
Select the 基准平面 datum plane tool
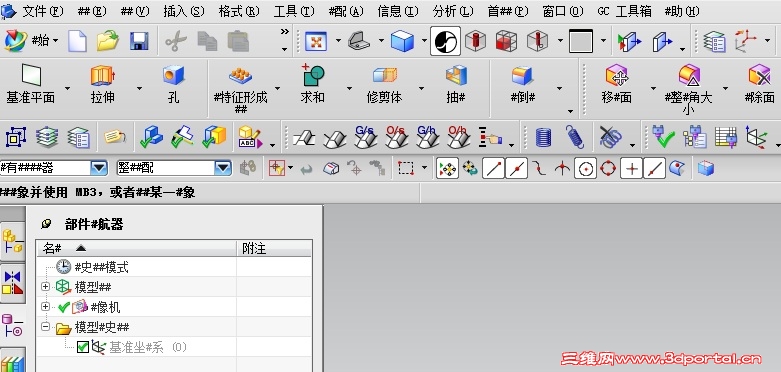coord(31,84)
